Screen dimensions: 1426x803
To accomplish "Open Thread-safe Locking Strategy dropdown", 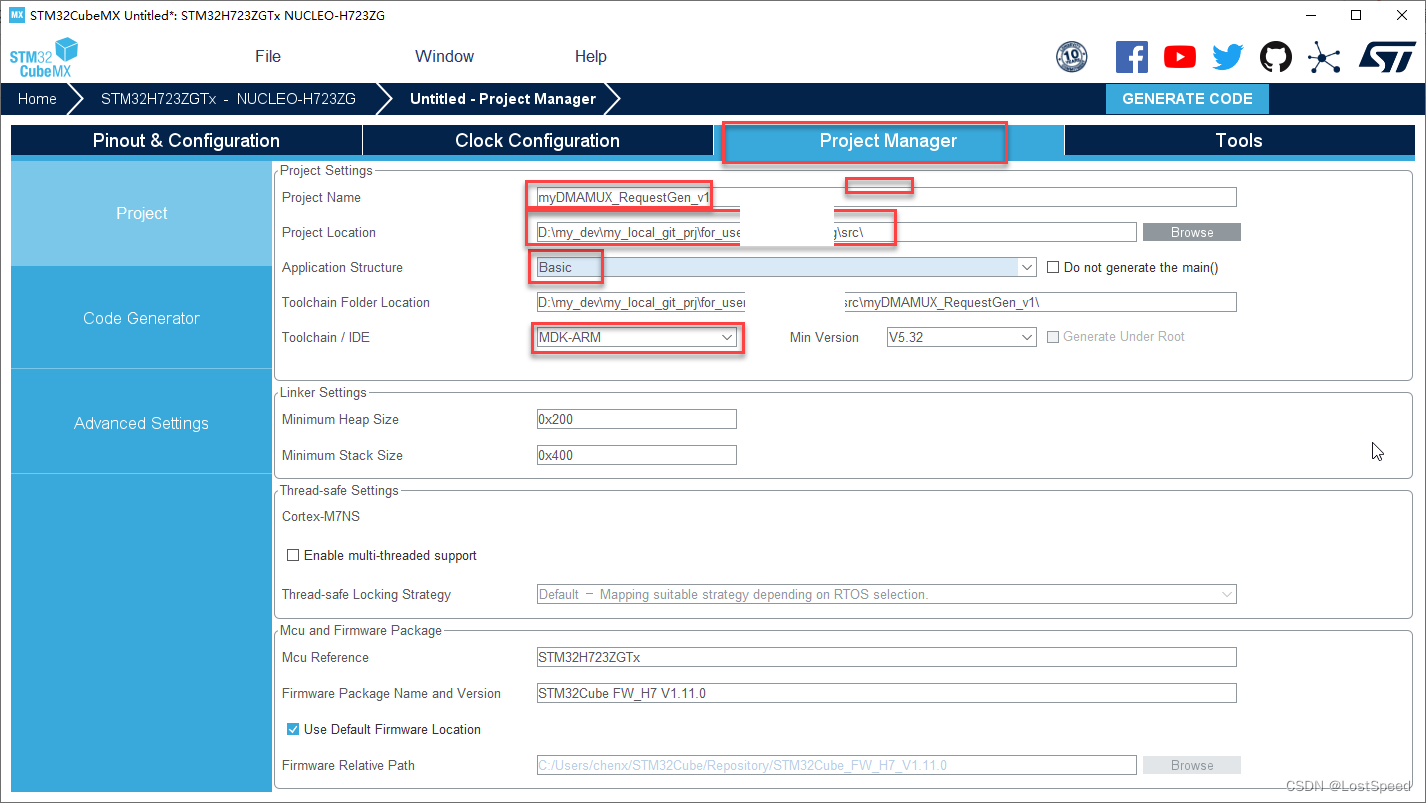I will (886, 594).
